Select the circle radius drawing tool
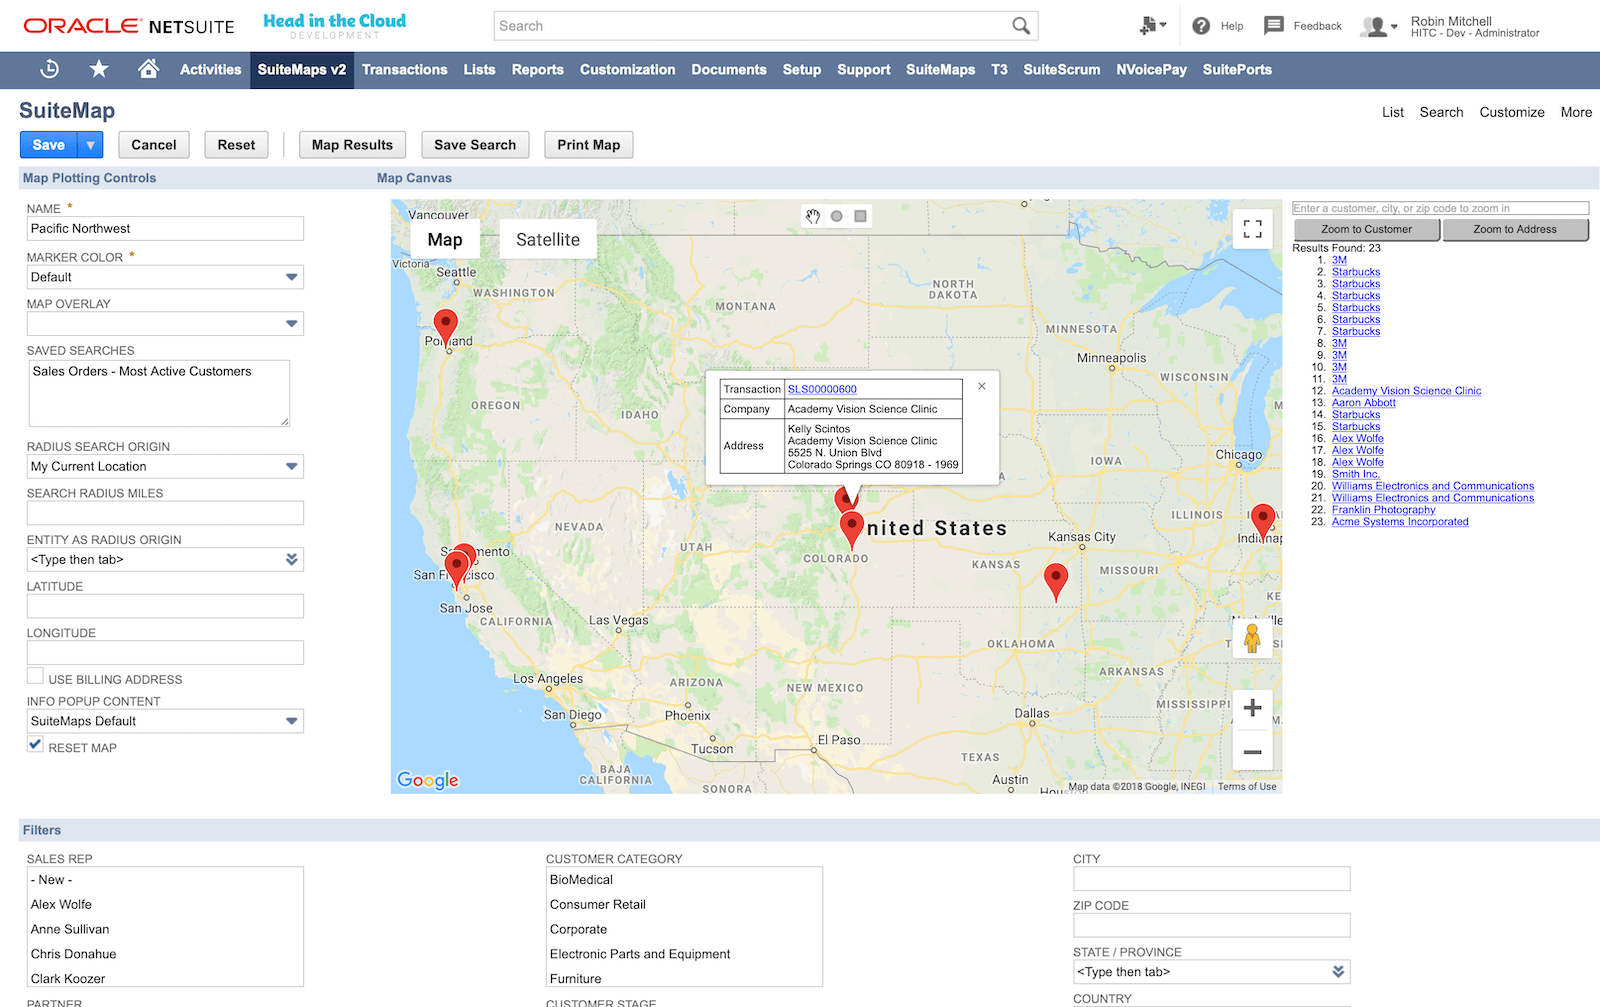The height and width of the screenshot is (1007, 1600). [836, 215]
